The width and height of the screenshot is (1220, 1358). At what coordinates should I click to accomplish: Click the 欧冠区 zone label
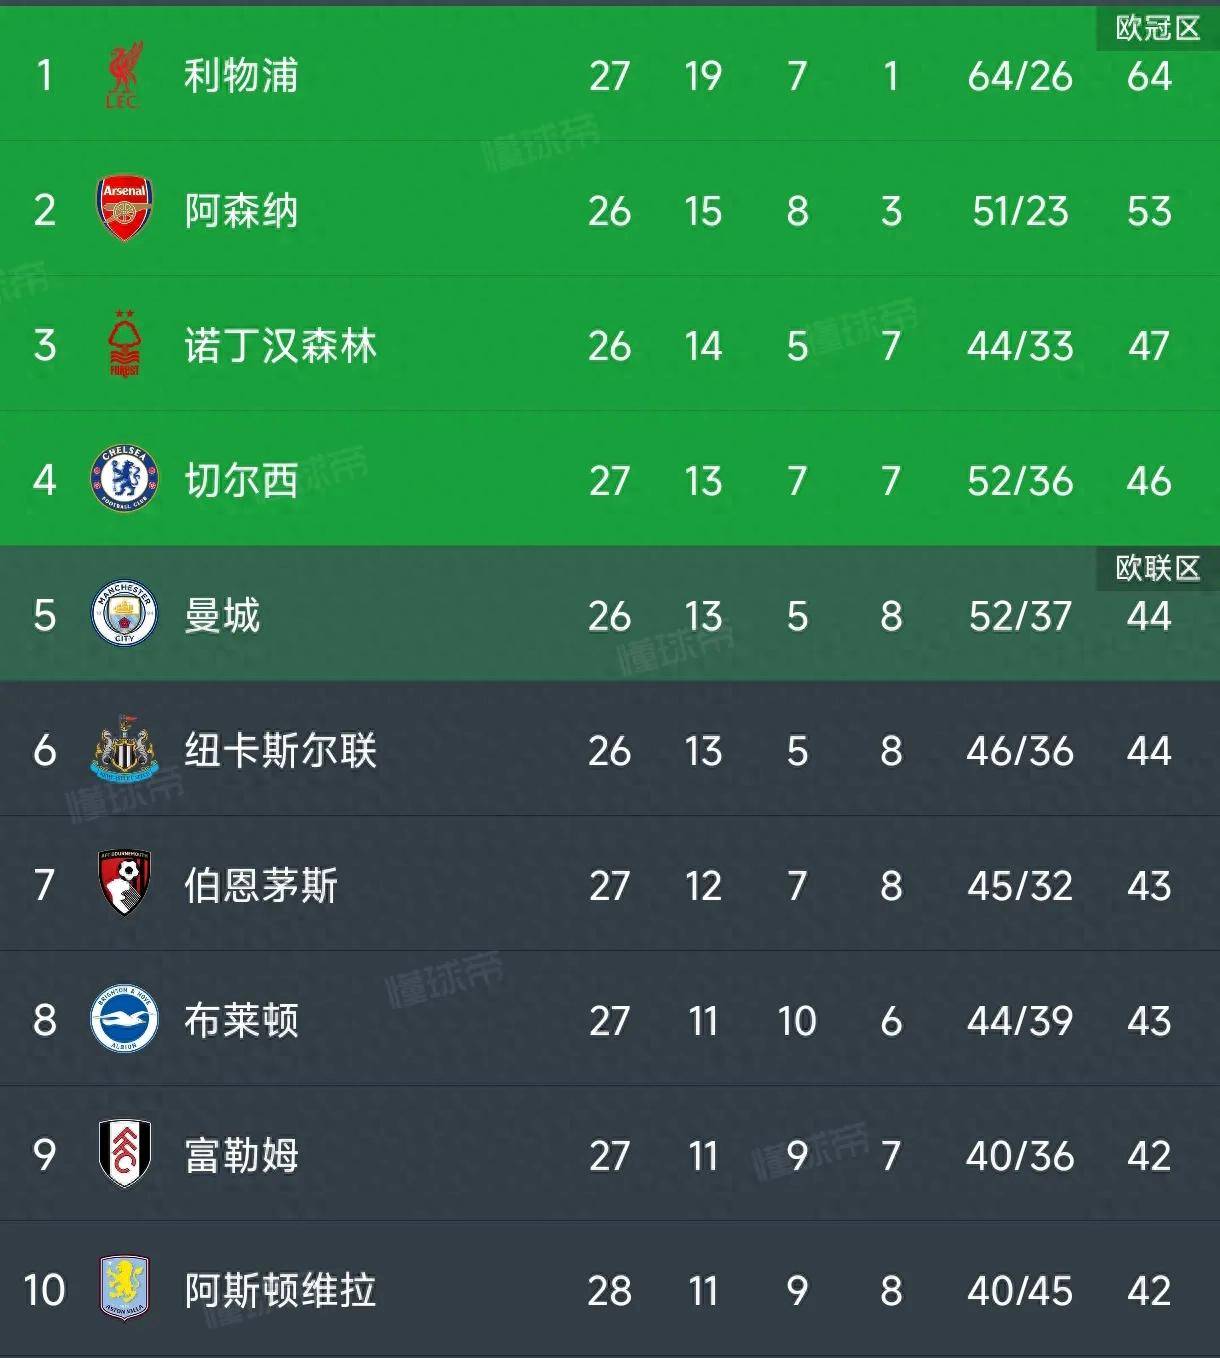(x=1157, y=28)
